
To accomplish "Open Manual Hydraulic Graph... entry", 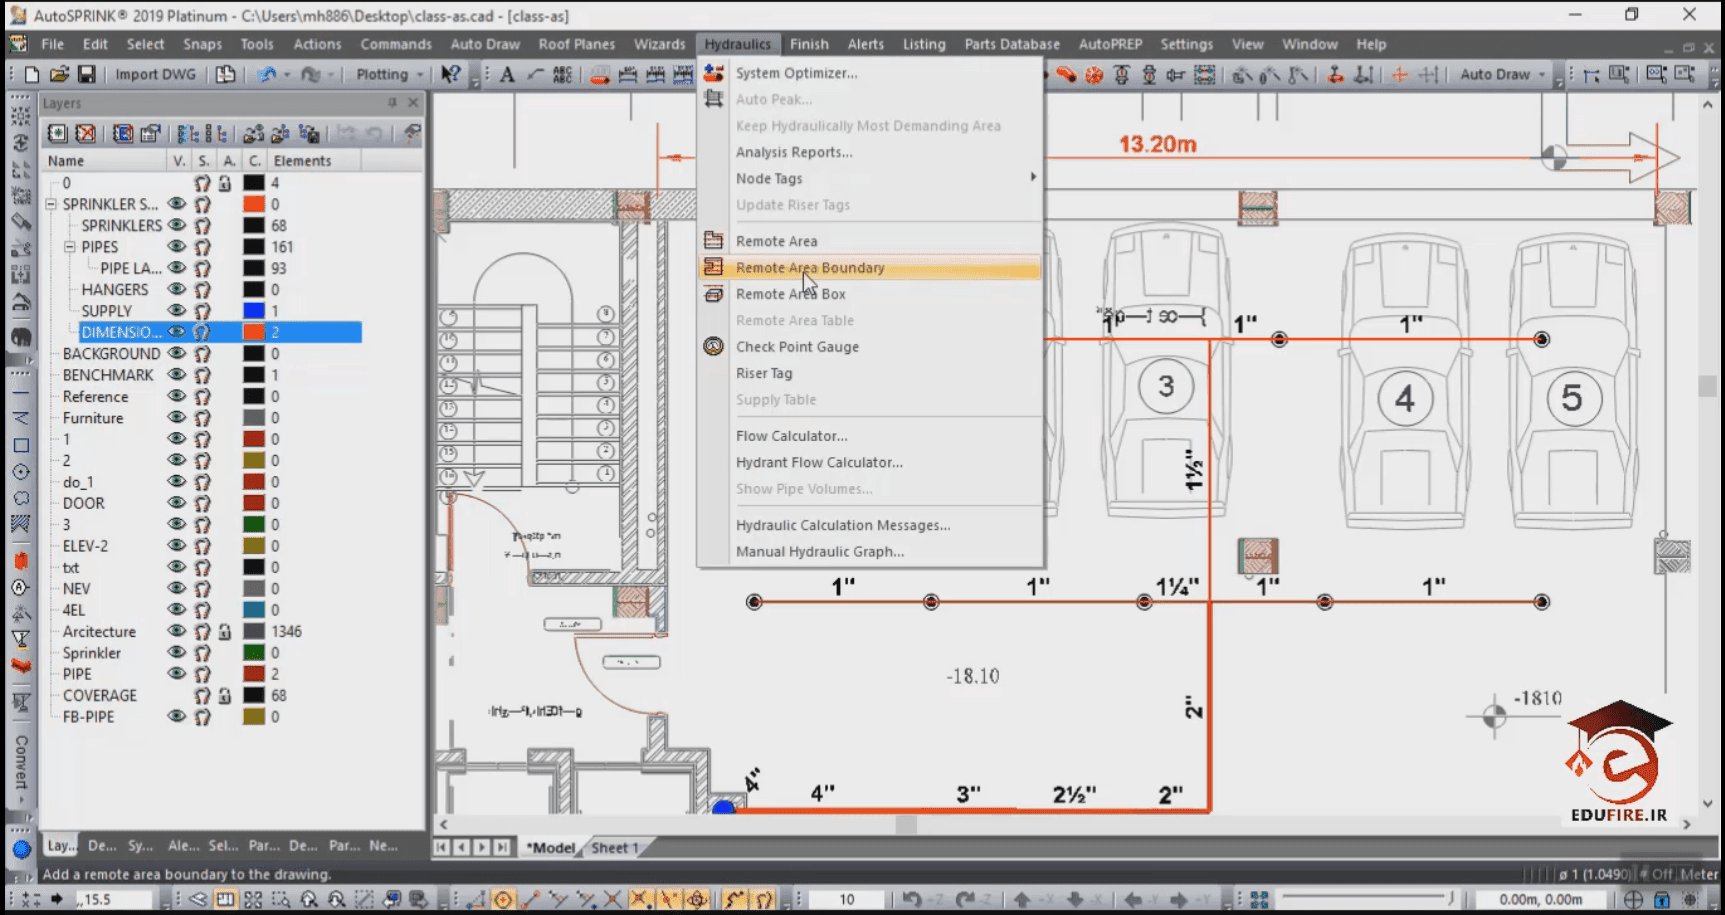I will click(820, 551).
